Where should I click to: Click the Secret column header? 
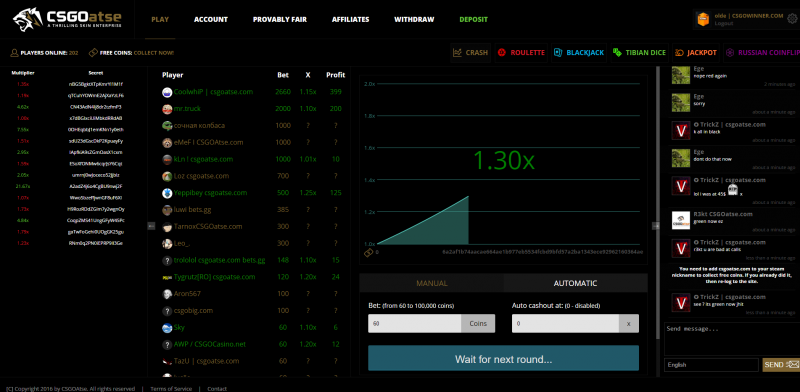click(95, 73)
